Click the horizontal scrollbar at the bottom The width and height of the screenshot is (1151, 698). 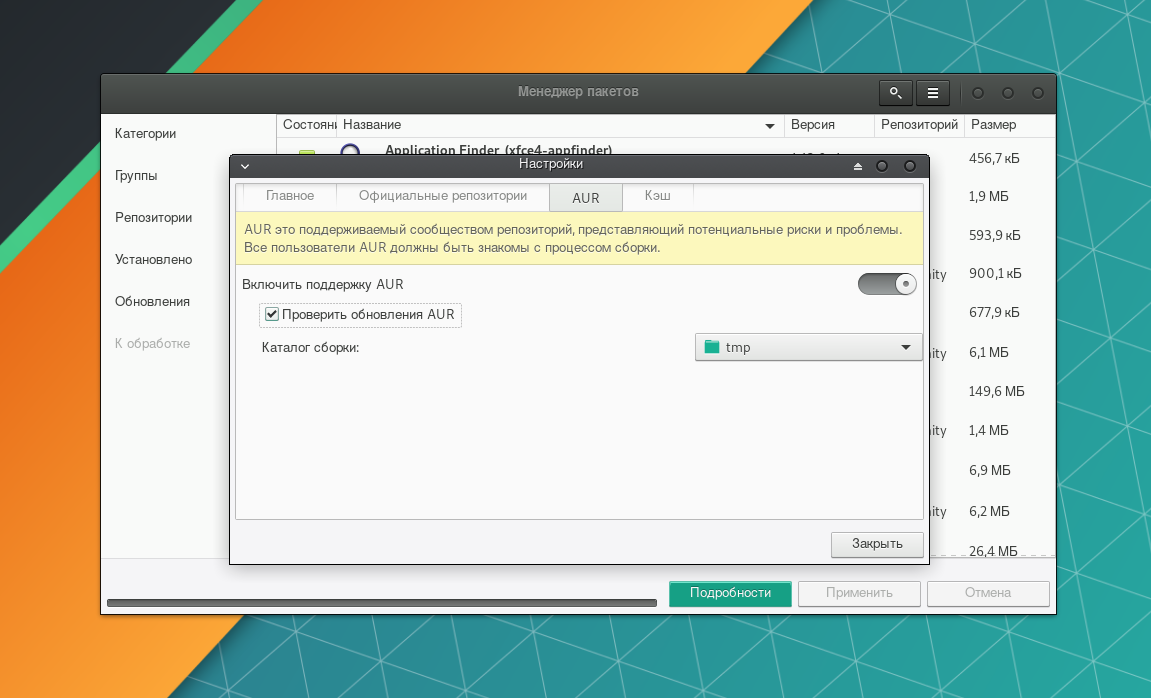pyautogui.click(x=382, y=603)
